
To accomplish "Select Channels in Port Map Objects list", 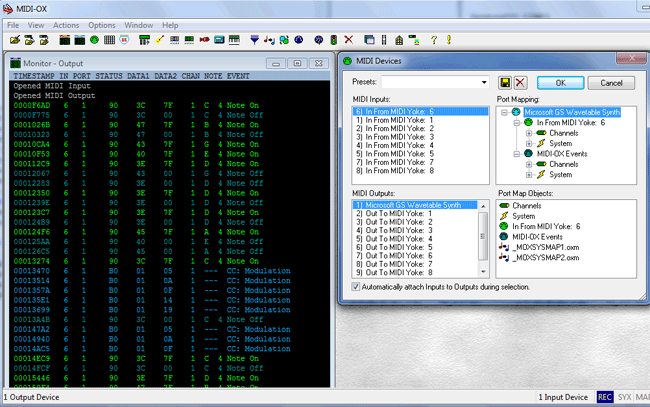I will 526,206.
